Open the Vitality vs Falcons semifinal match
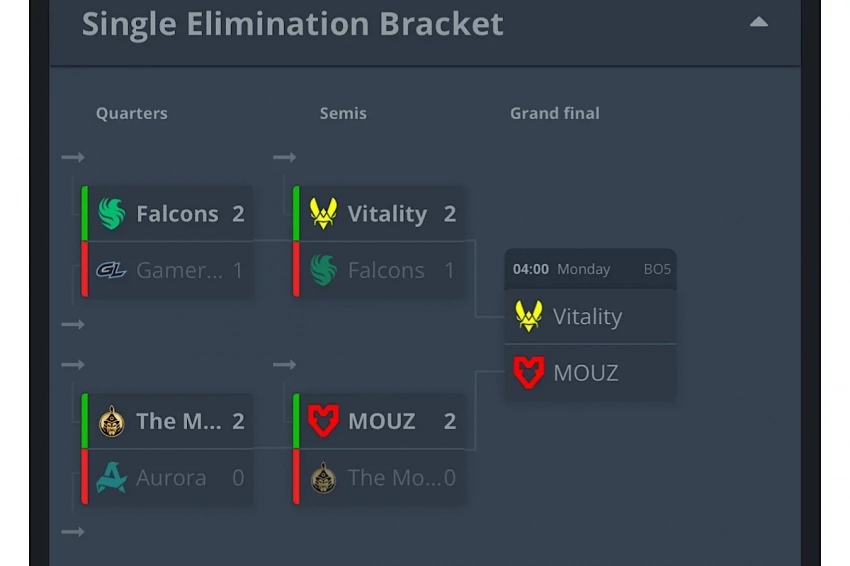Image resolution: width=850 pixels, height=566 pixels. click(379, 242)
